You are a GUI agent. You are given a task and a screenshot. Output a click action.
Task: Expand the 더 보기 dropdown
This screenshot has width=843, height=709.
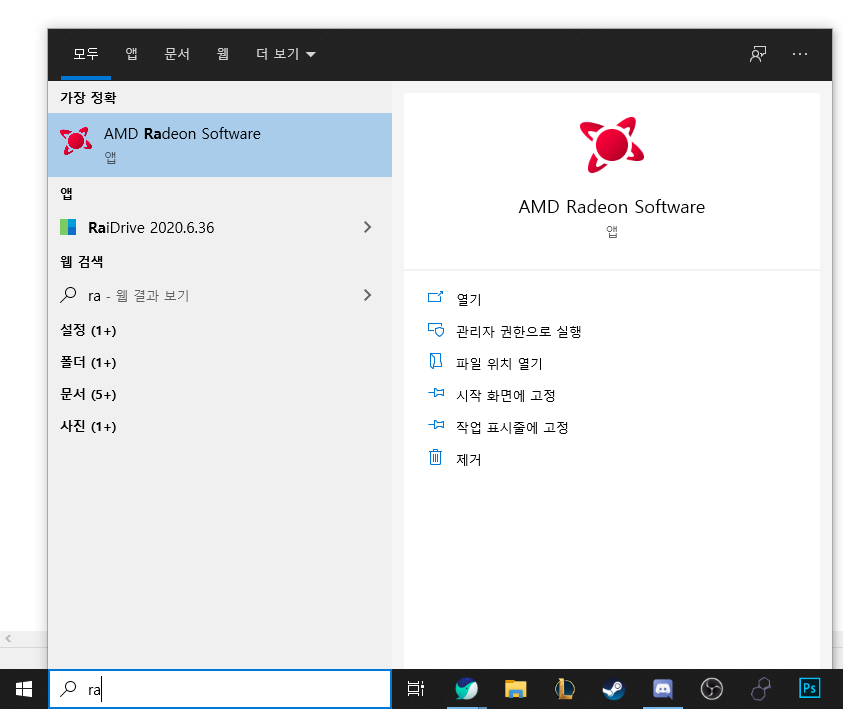285,54
